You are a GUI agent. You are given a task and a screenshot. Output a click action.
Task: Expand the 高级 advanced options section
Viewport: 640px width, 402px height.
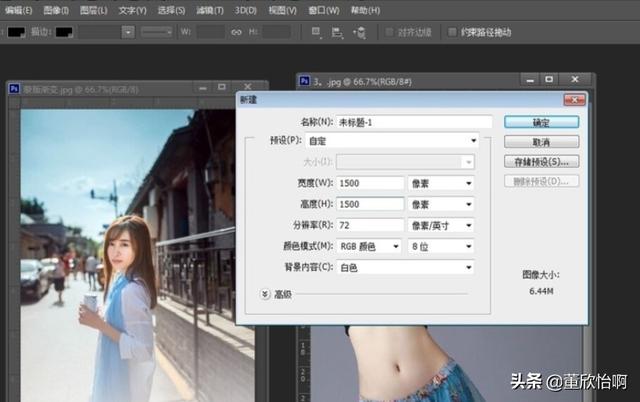pos(265,294)
